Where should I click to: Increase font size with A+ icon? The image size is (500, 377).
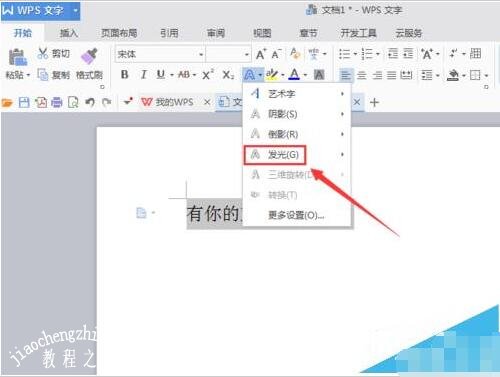(261, 54)
